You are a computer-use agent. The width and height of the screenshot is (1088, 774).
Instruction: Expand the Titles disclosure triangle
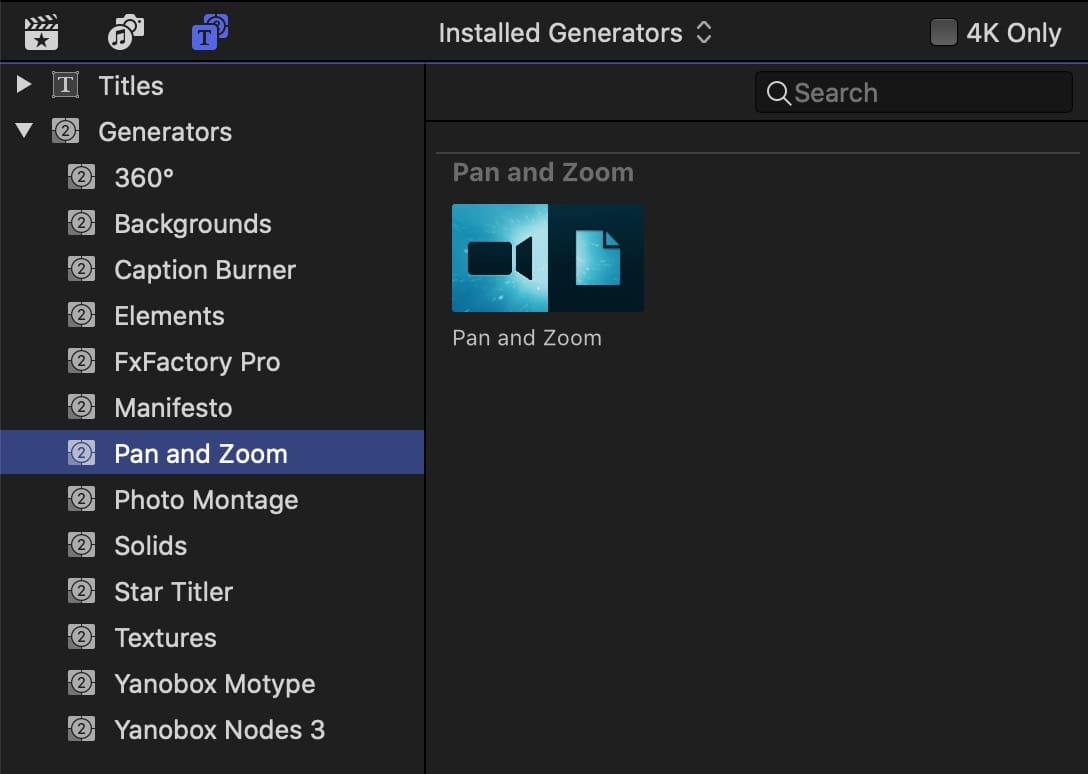click(24, 86)
